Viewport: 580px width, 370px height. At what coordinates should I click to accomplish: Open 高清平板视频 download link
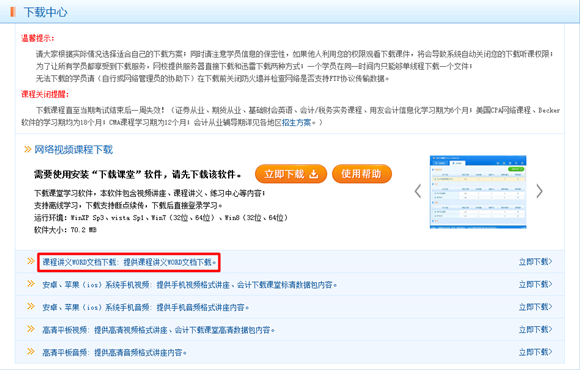(x=158, y=330)
